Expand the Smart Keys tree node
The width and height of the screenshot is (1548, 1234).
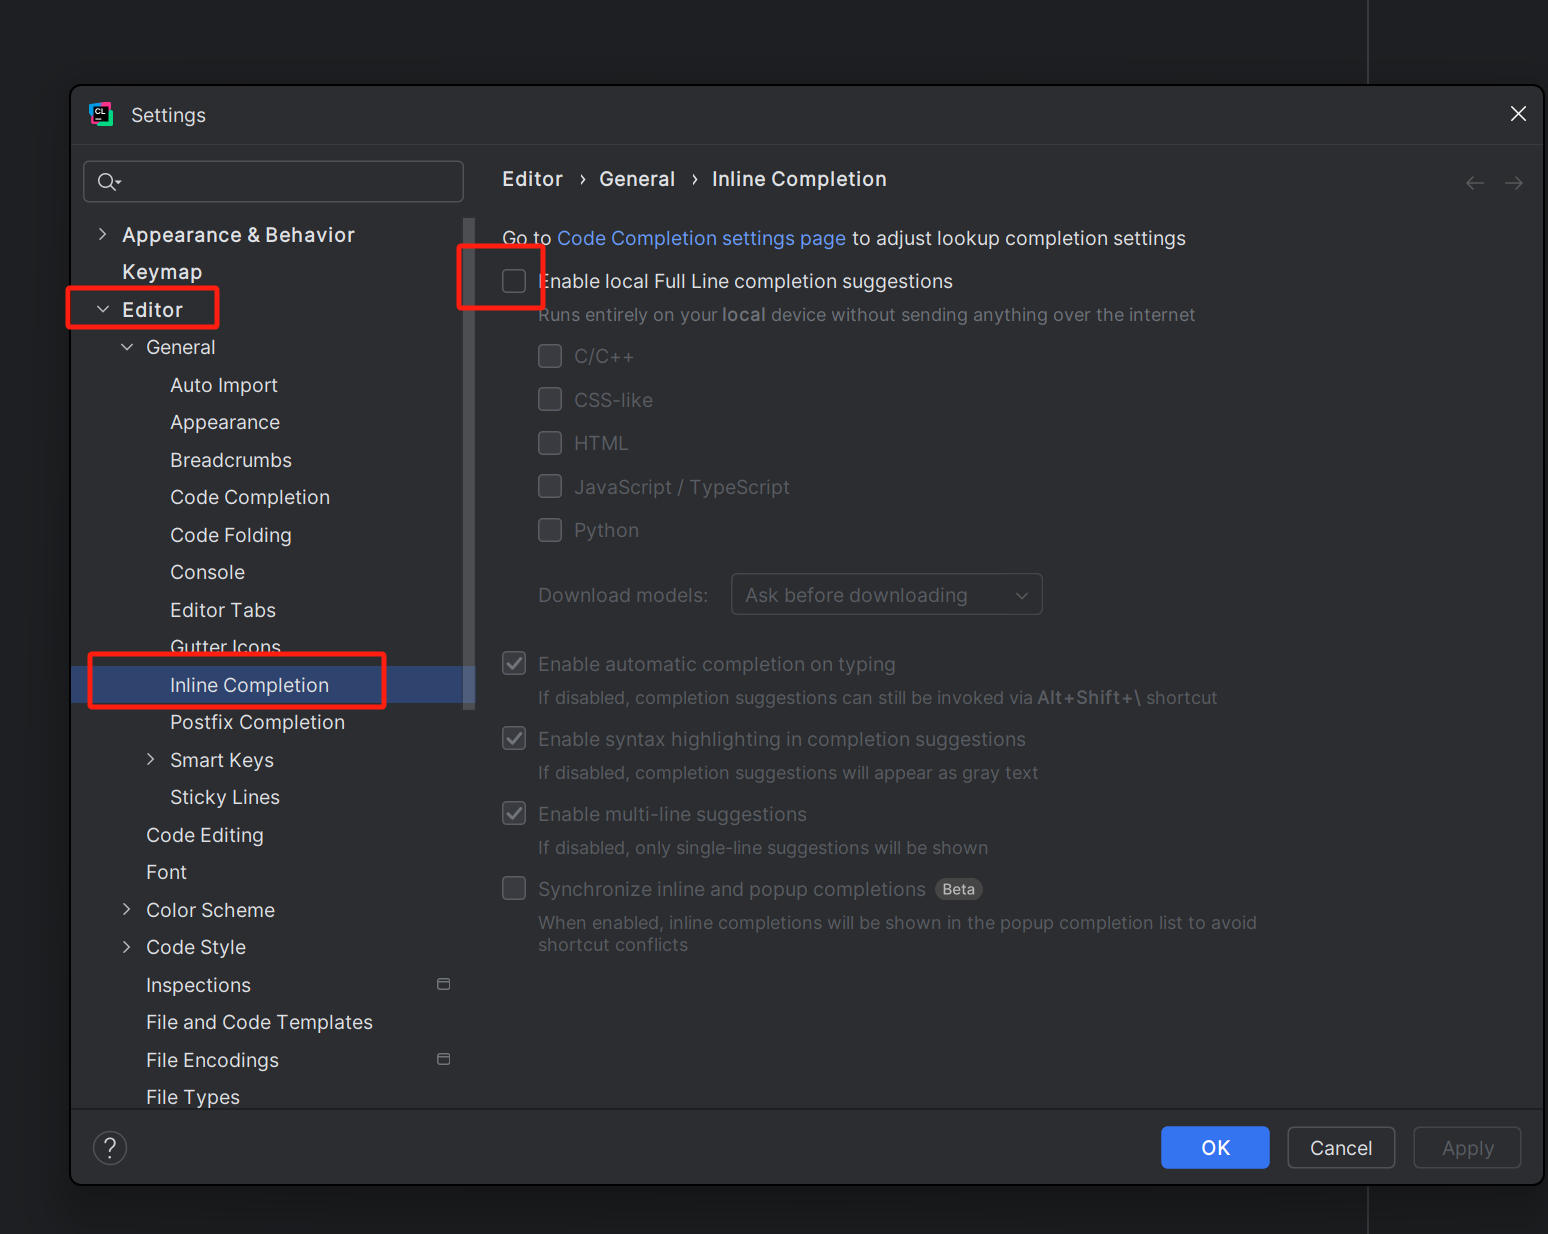[150, 760]
